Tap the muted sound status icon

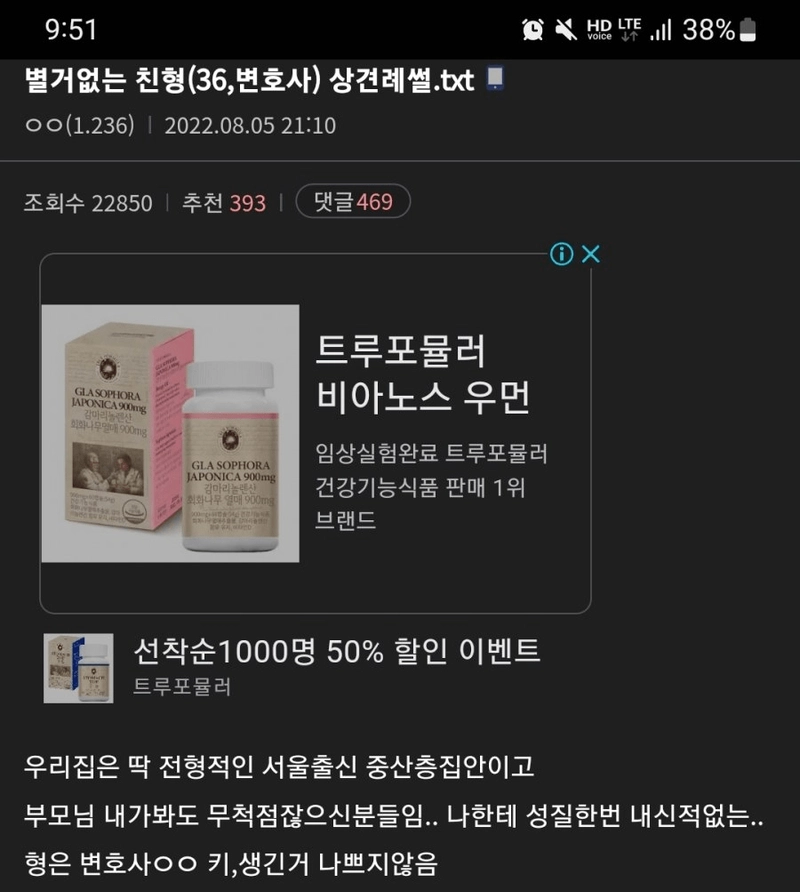(x=566, y=30)
